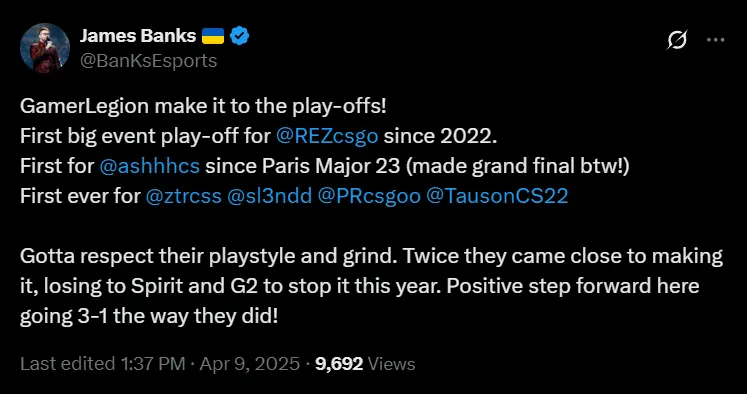This screenshot has height=394, width=747.
Task: Click the Apr 9, 2025 date
Action: click(250, 364)
